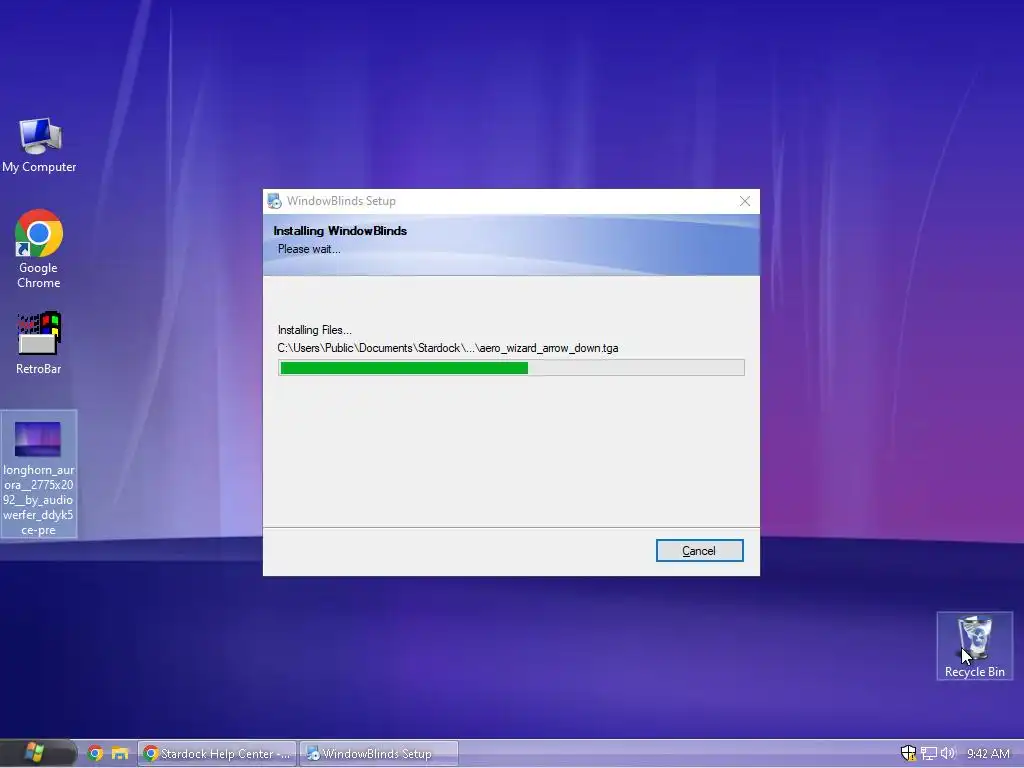Select the Google Chrome desktop shortcut
This screenshot has height=768, width=1024.
[x=39, y=249]
